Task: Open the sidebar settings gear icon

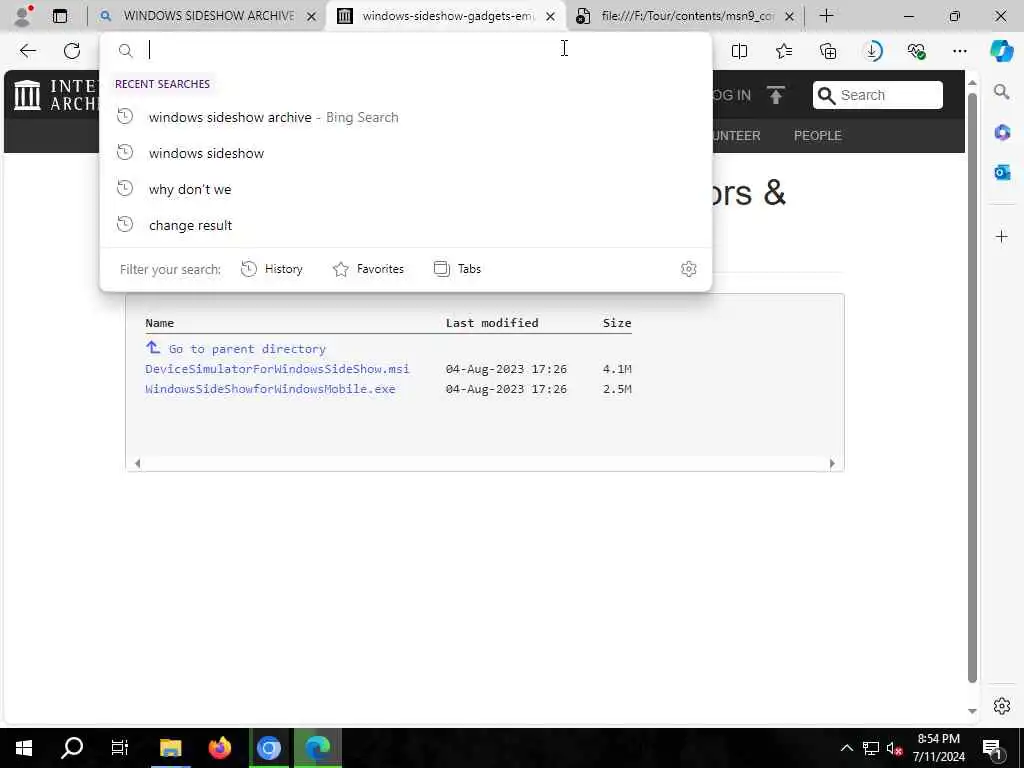Action: (1002, 706)
